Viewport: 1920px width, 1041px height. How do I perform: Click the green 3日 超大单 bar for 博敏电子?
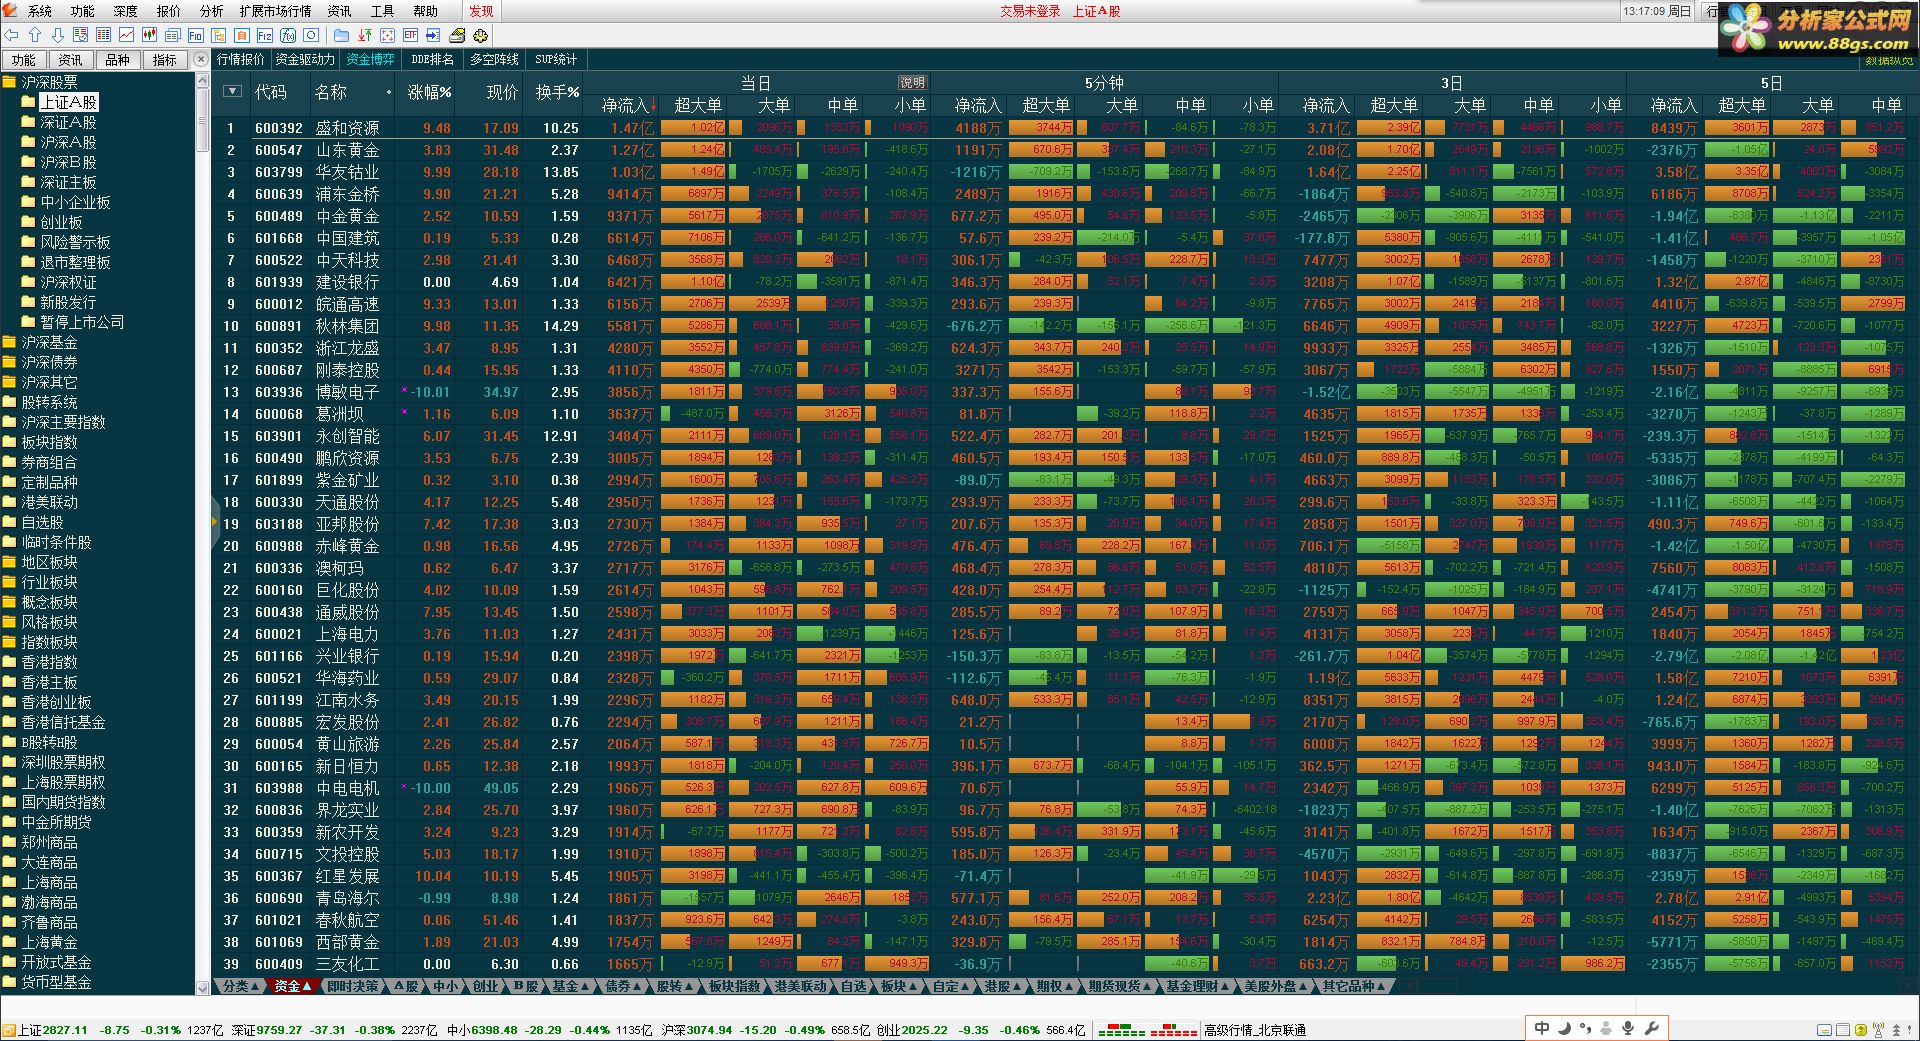click(x=1388, y=392)
